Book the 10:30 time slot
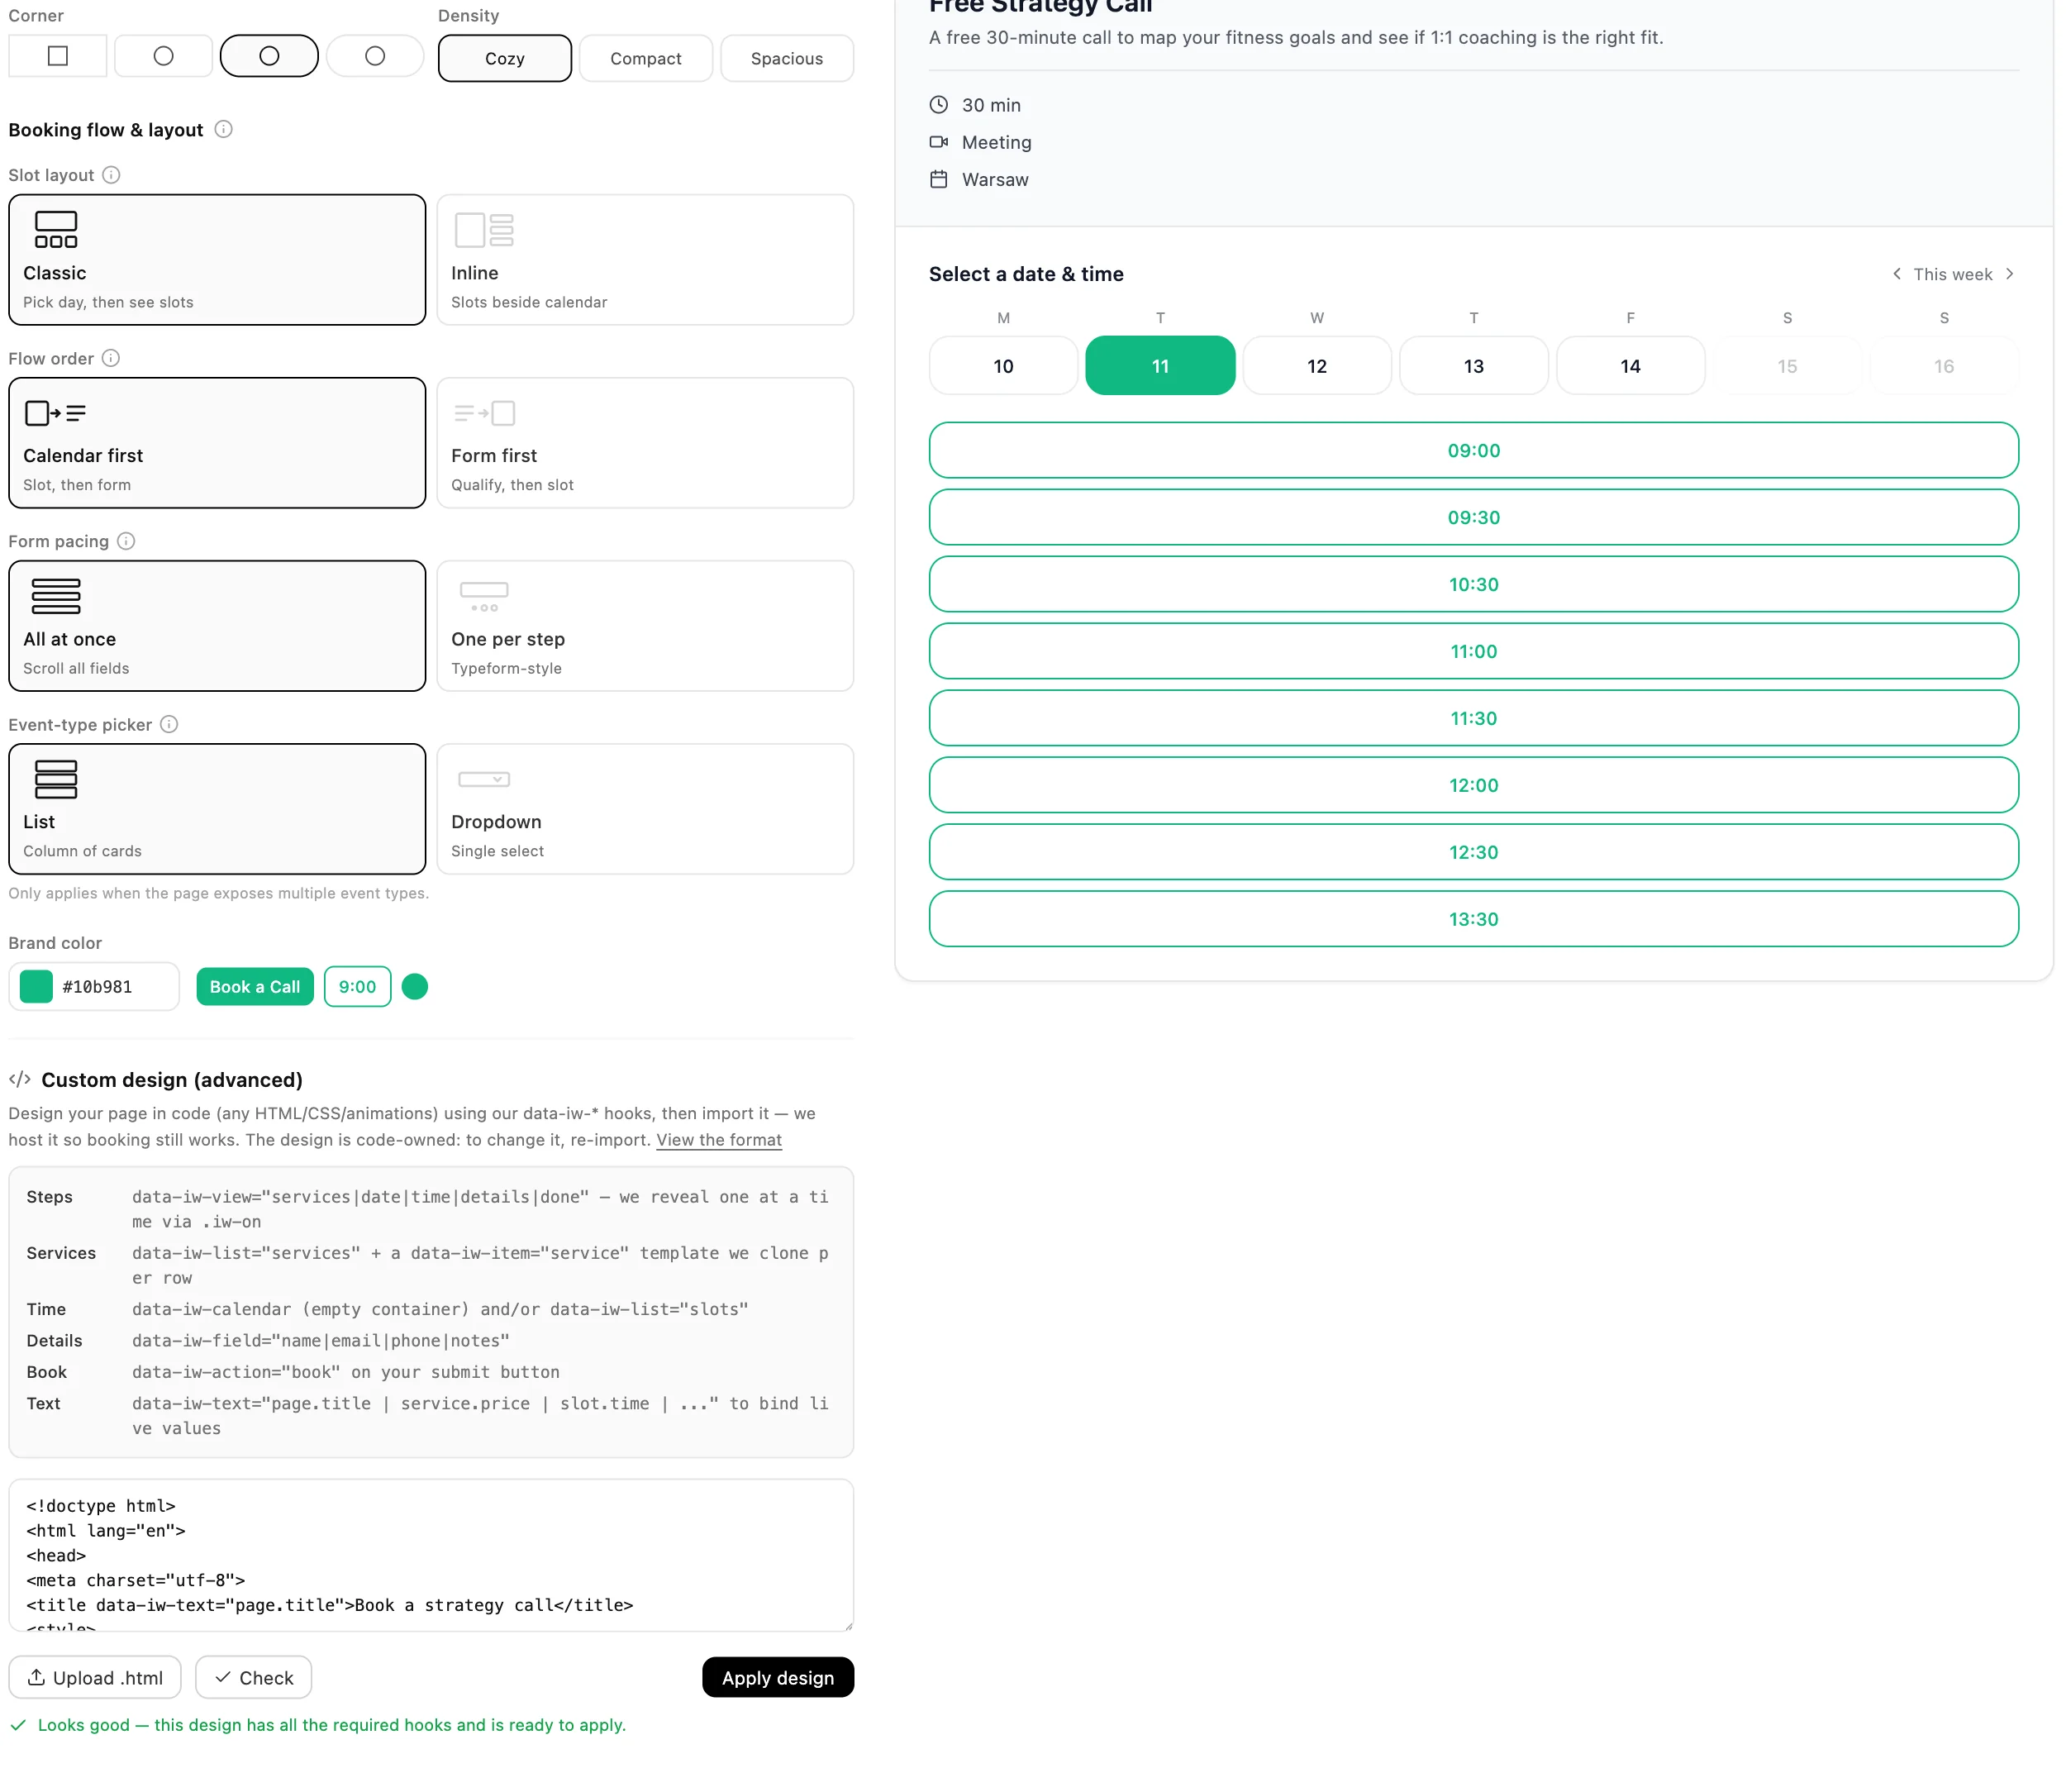Viewport: 2066px width, 1792px height. [1473, 584]
